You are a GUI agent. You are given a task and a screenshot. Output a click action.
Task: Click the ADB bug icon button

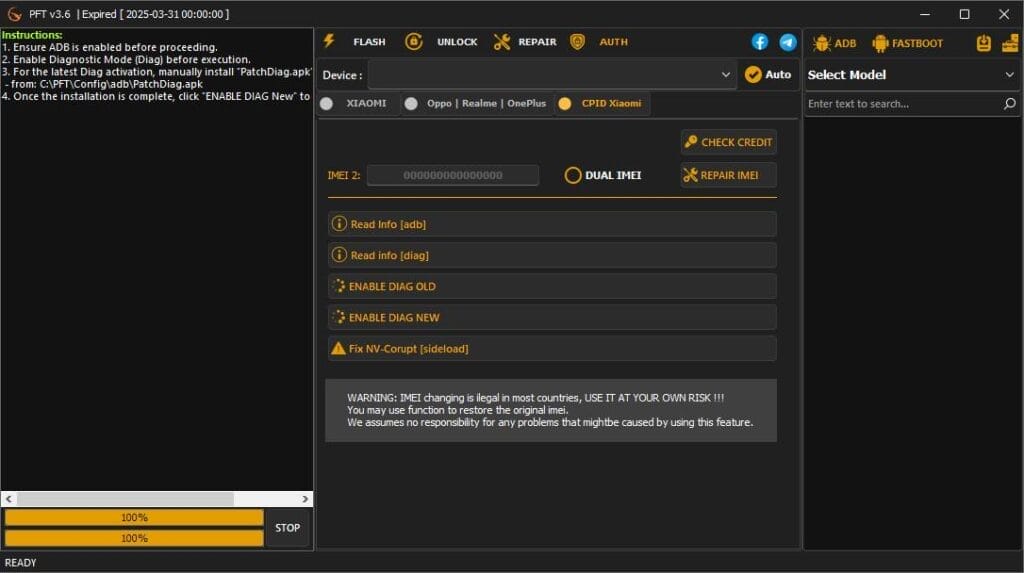coord(835,43)
